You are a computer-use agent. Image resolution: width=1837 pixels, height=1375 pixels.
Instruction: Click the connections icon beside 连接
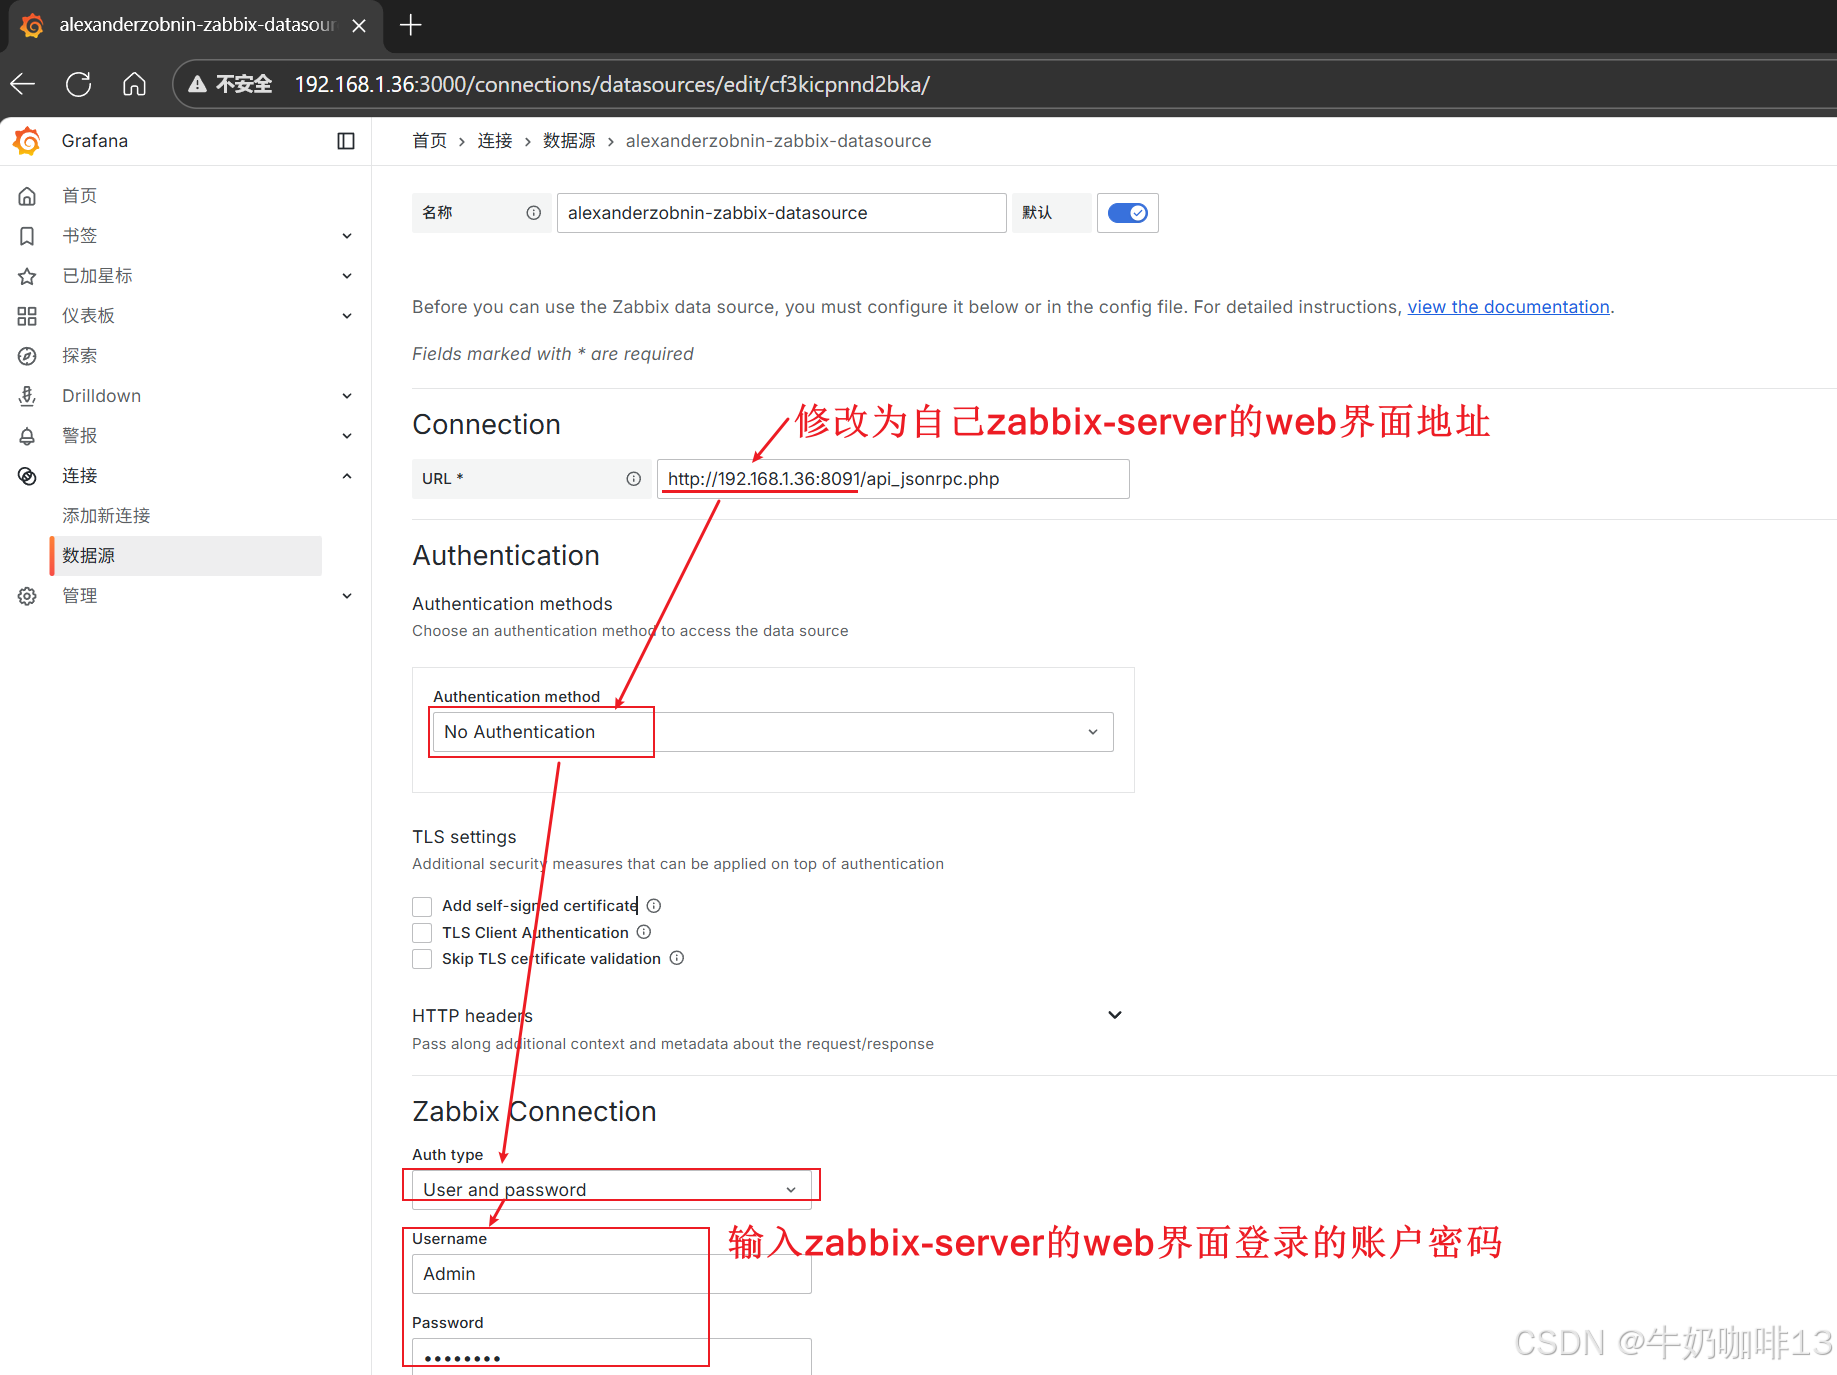pos(28,476)
